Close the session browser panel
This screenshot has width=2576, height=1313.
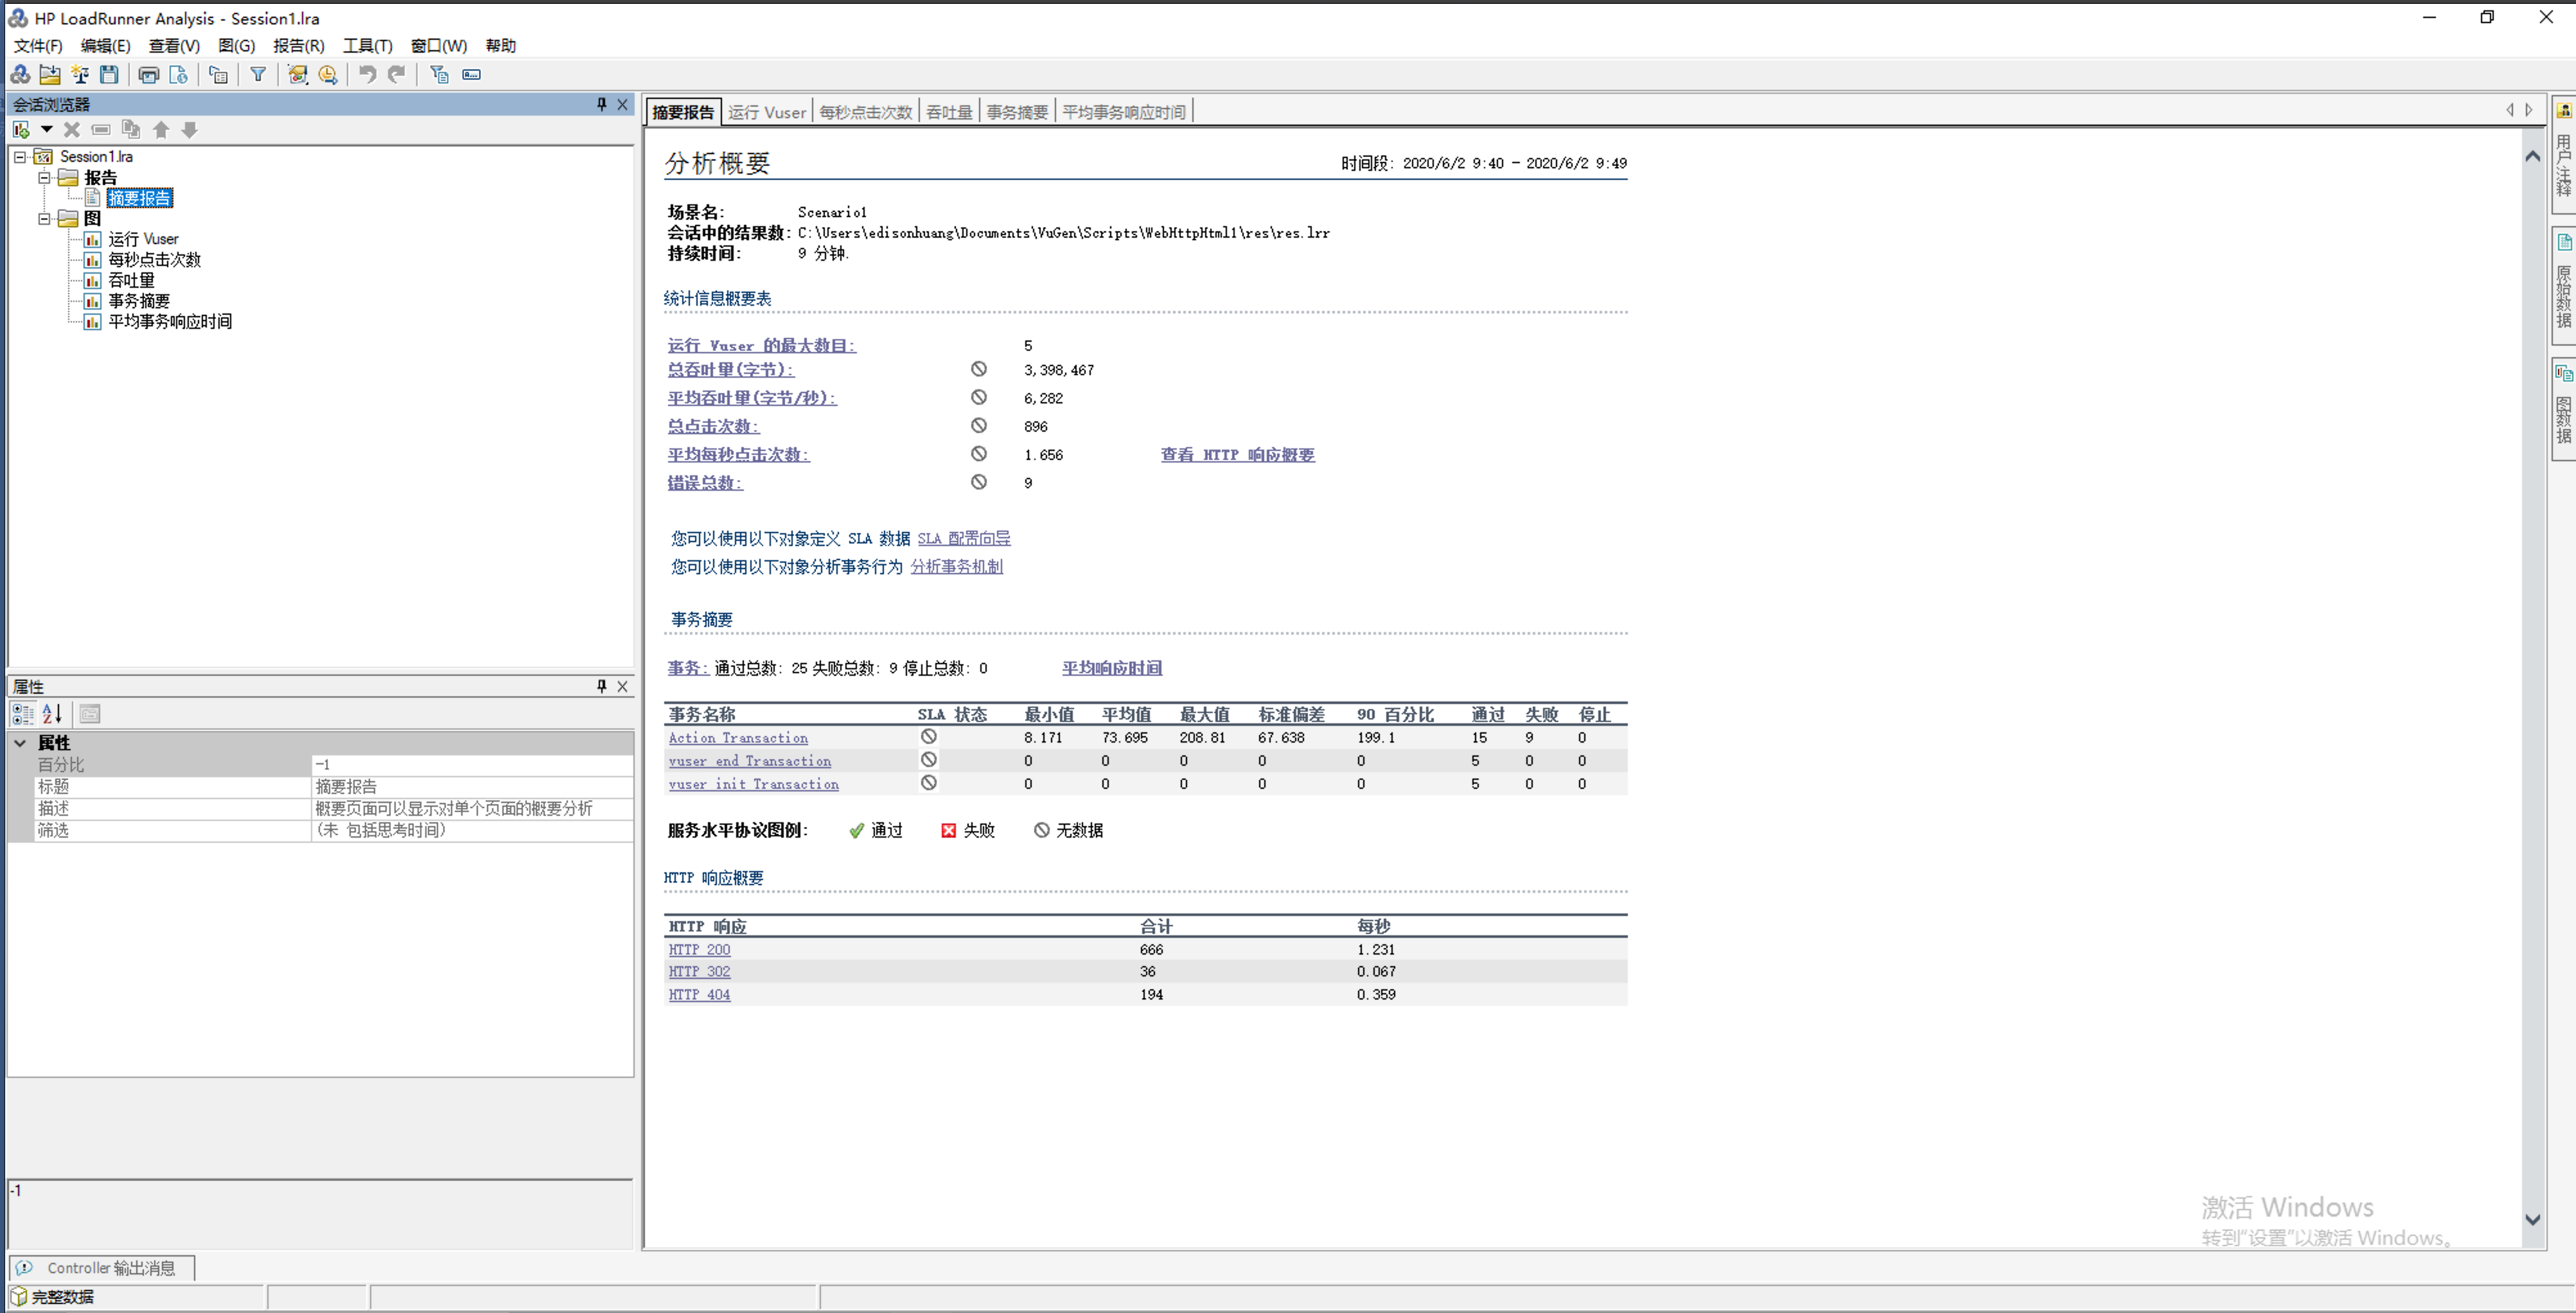(x=622, y=104)
